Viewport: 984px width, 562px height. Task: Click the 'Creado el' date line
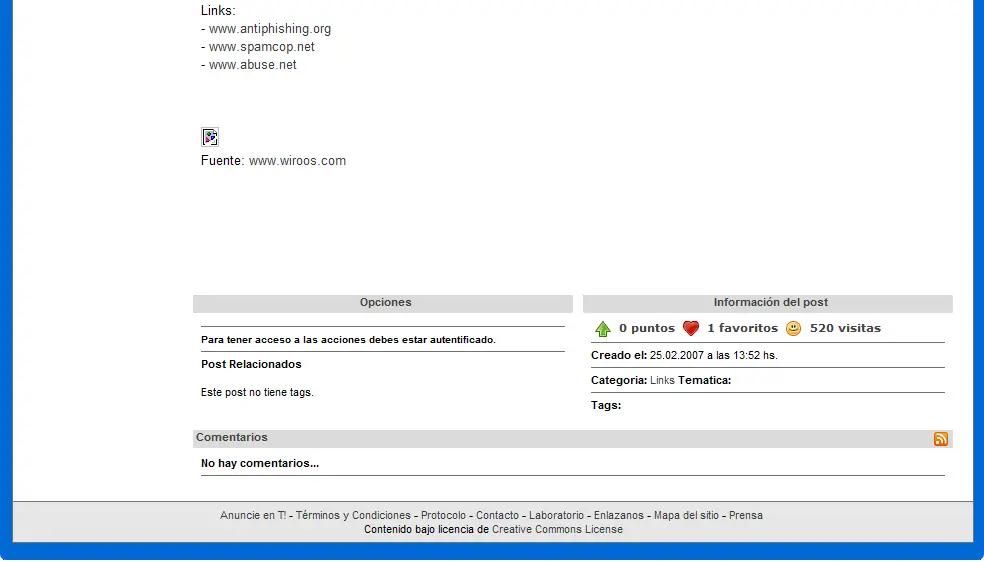point(684,355)
